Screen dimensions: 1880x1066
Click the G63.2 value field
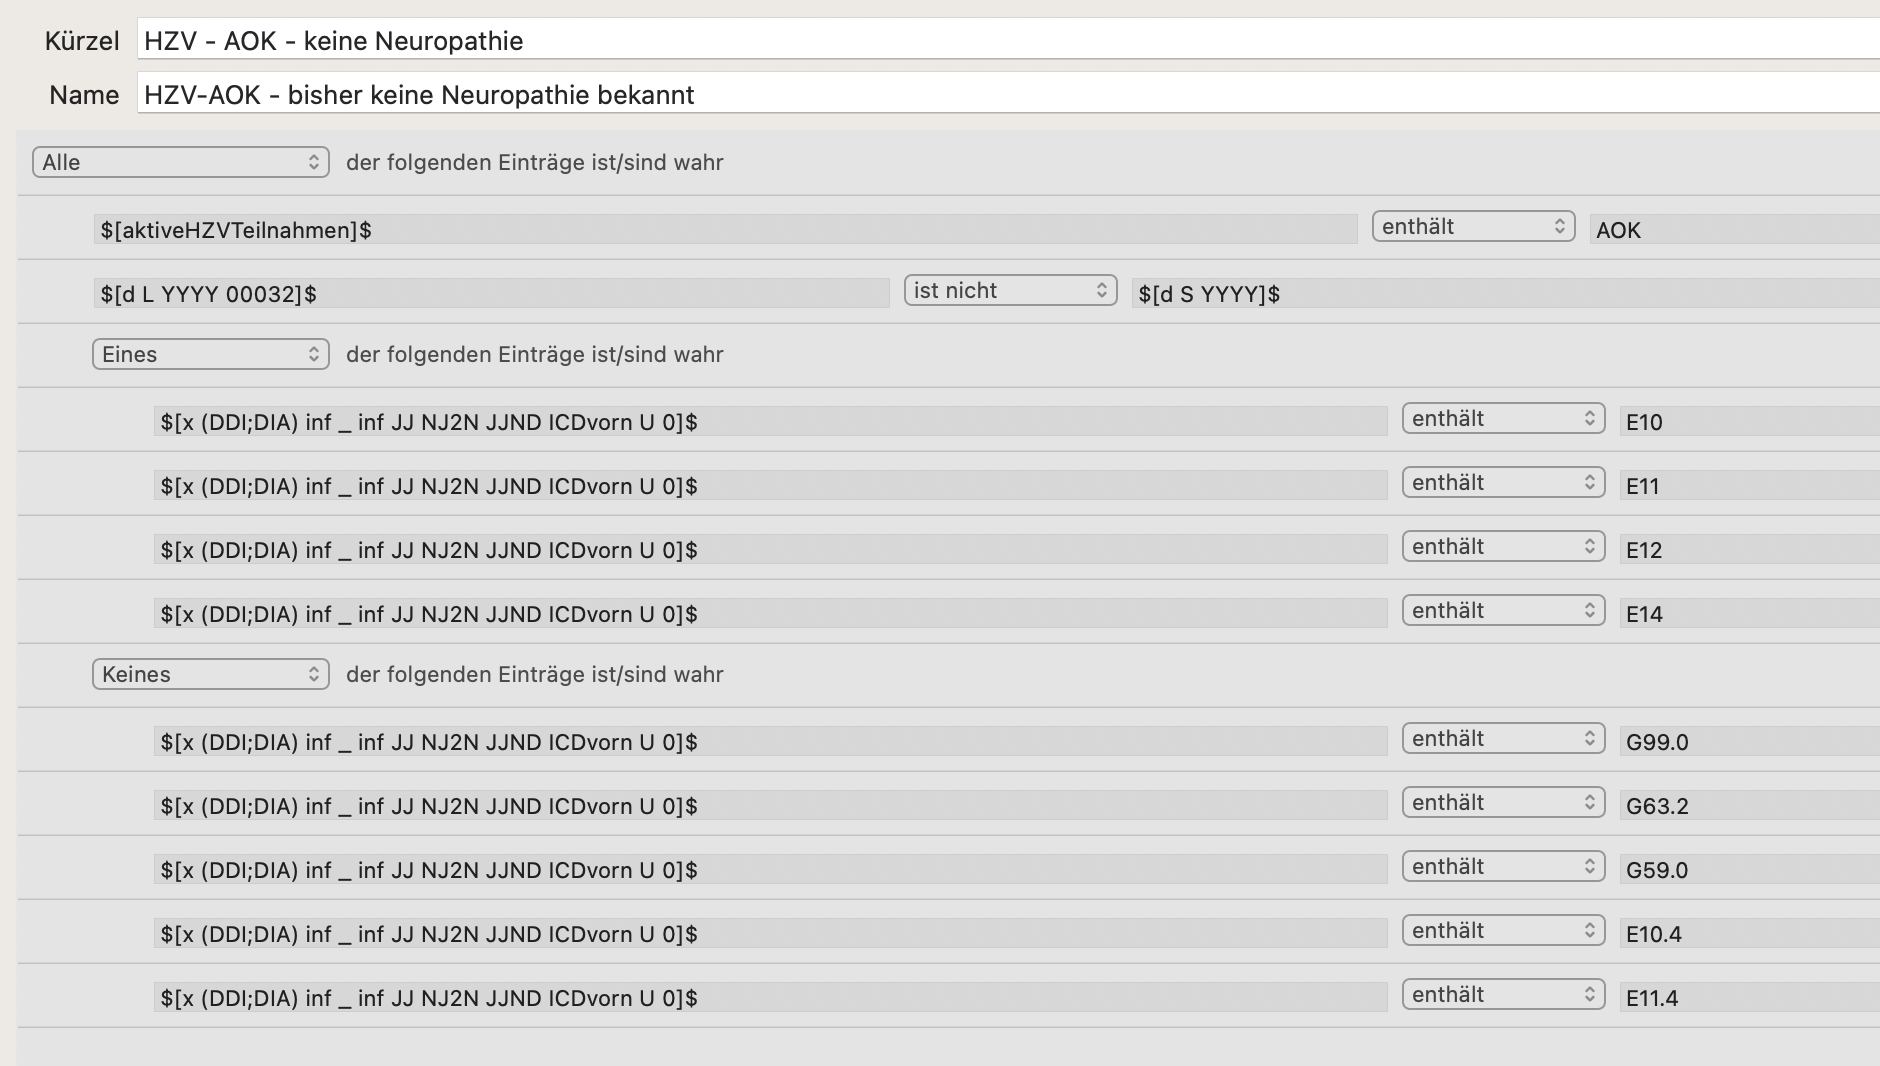[x=1750, y=805]
